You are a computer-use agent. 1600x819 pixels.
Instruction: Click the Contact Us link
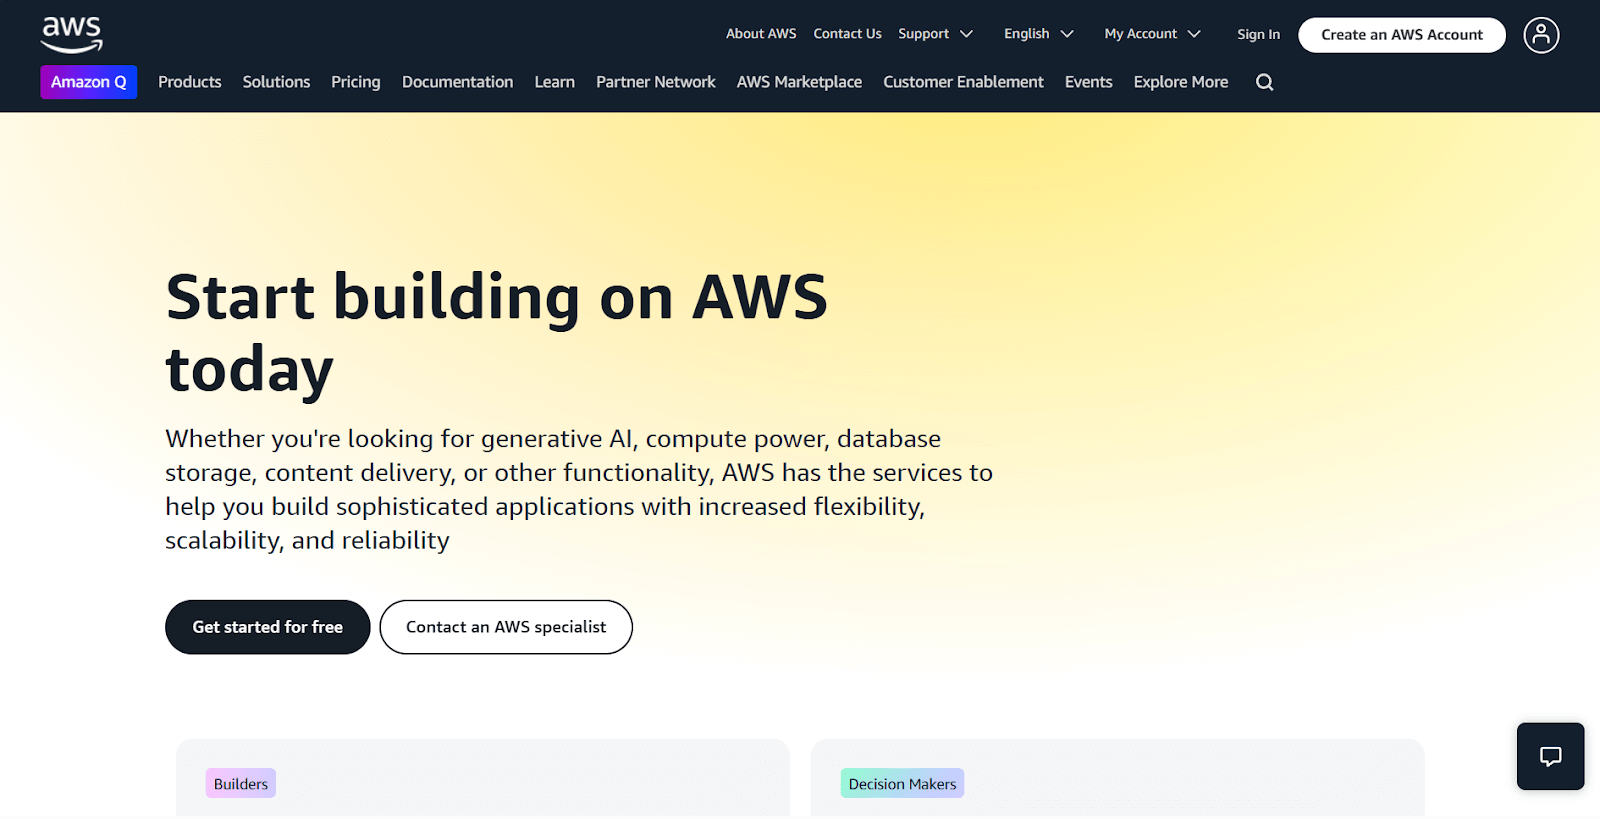click(847, 34)
